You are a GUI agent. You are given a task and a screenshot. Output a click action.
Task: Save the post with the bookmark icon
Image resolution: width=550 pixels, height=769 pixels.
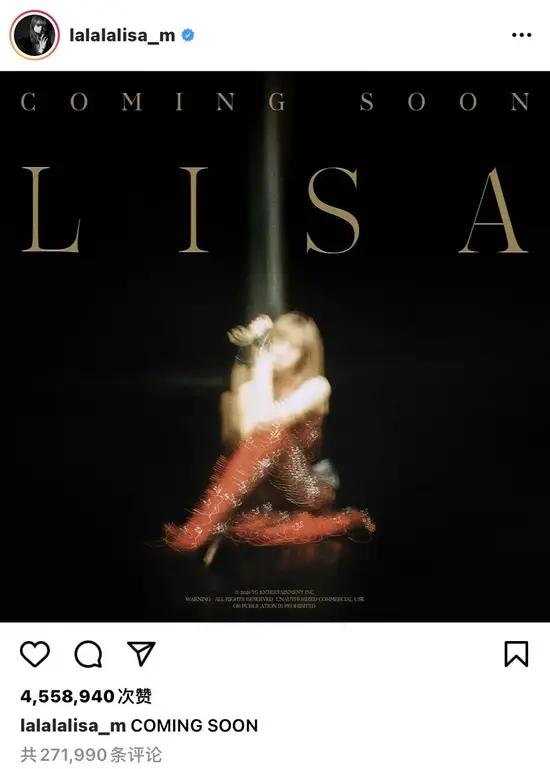[517, 654]
